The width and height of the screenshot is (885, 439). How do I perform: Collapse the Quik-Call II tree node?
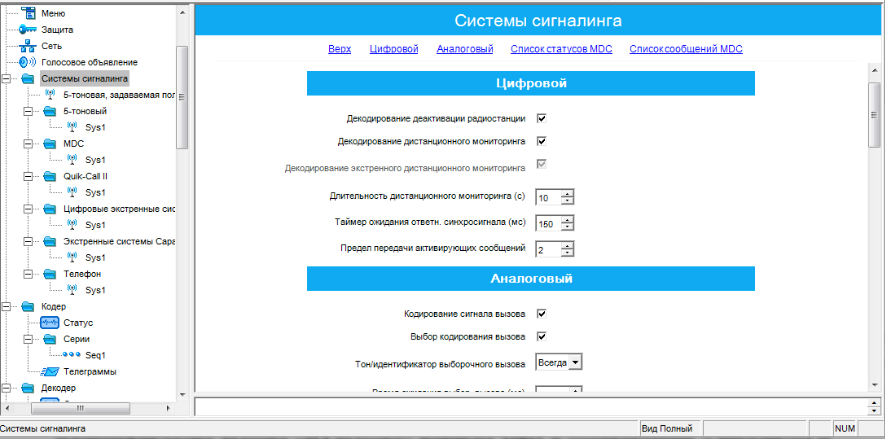click(28, 177)
